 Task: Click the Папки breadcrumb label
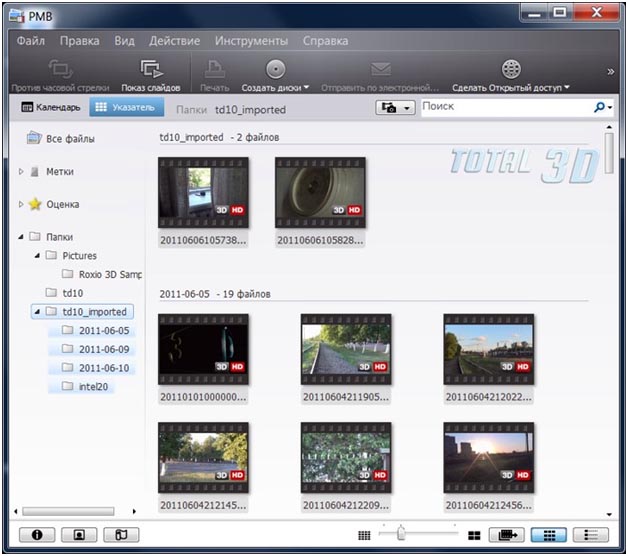pyautogui.click(x=191, y=109)
